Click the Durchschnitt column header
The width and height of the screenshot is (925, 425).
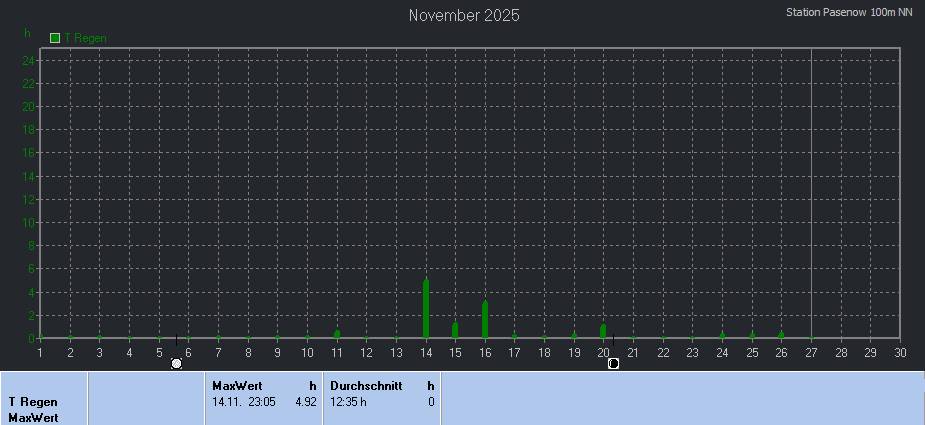click(x=366, y=385)
